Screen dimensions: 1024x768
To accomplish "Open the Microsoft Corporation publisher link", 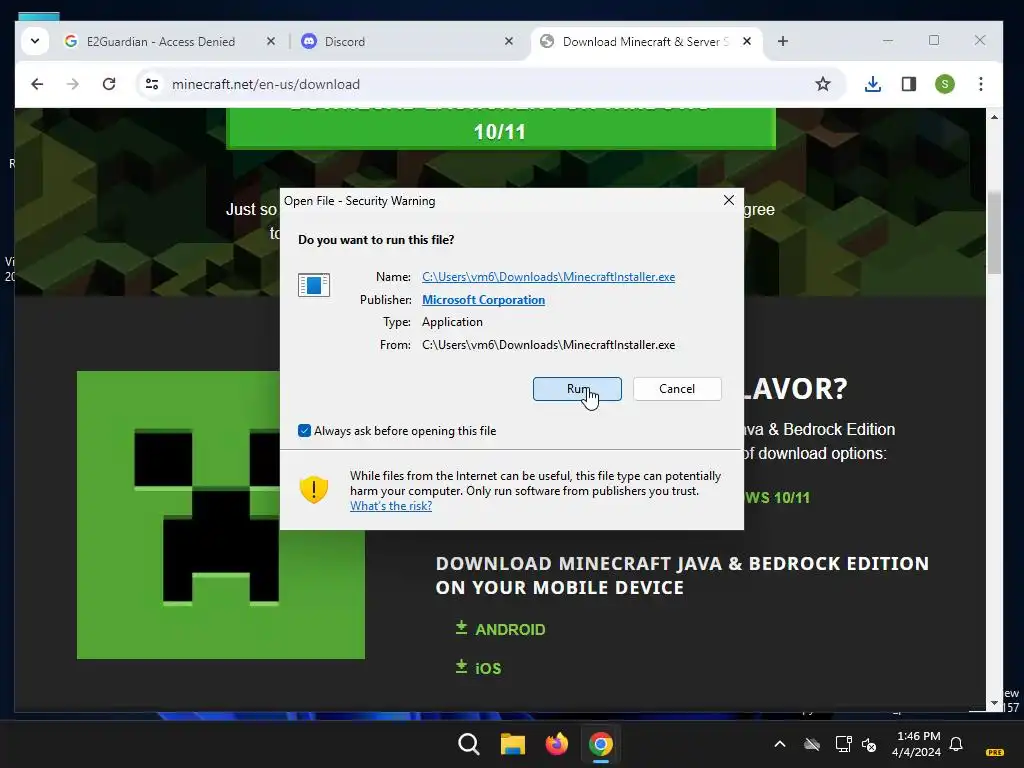I will 483,300.
